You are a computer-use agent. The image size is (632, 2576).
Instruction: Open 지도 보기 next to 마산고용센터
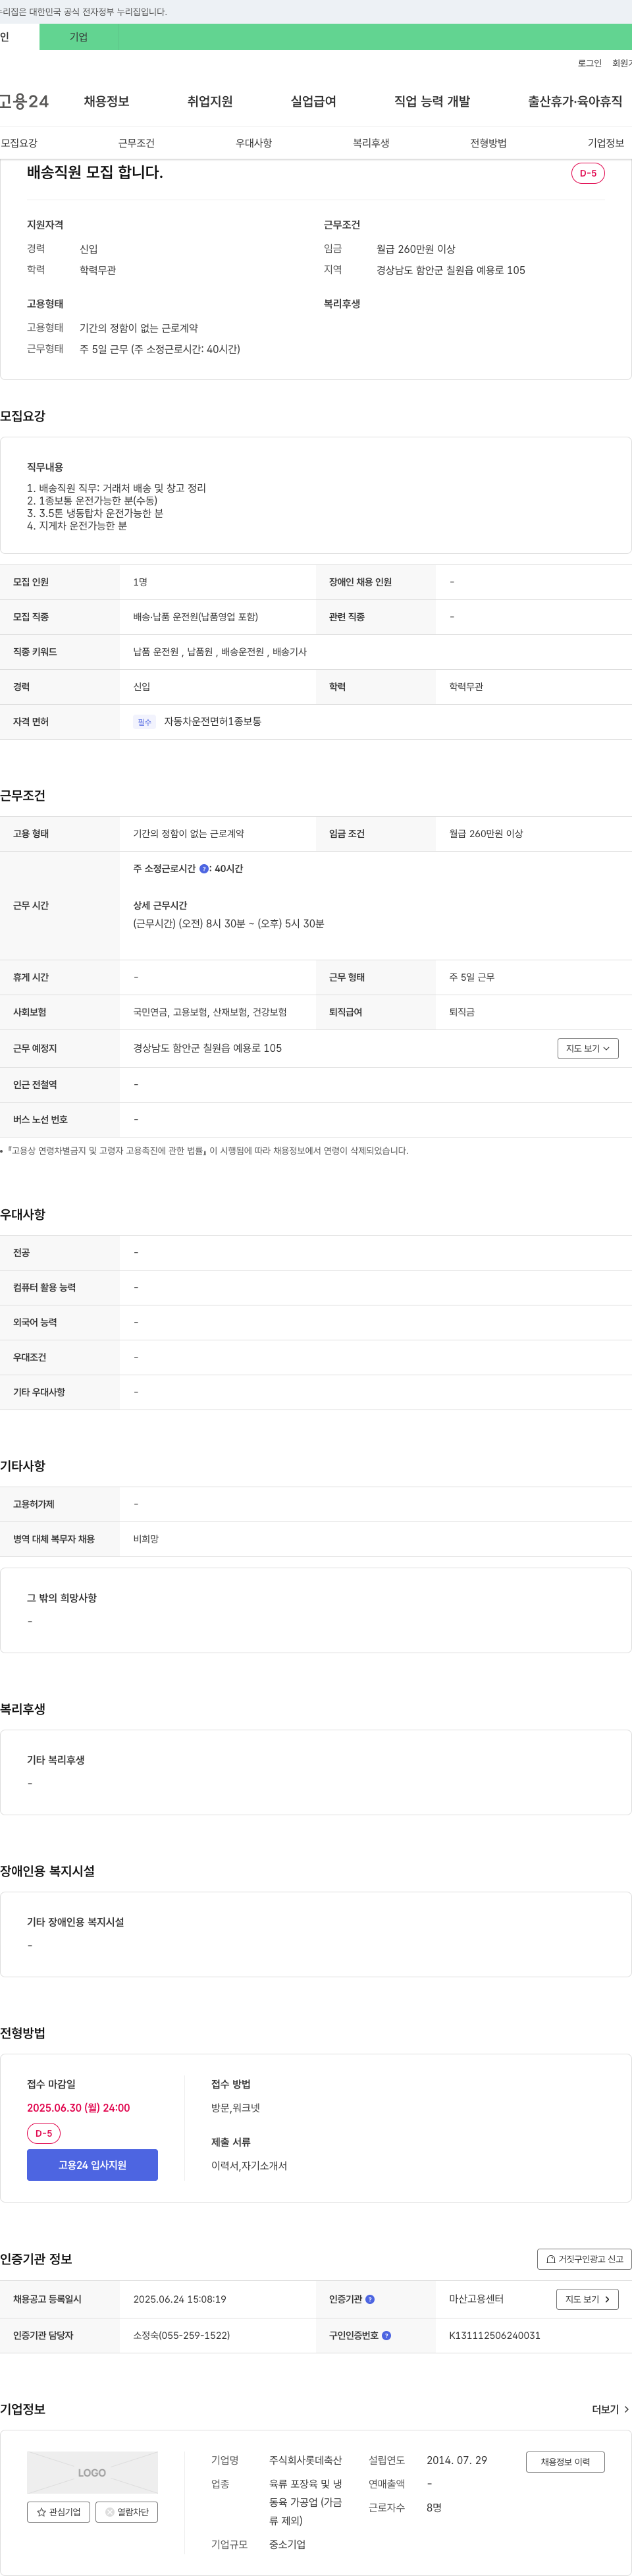pos(587,2299)
